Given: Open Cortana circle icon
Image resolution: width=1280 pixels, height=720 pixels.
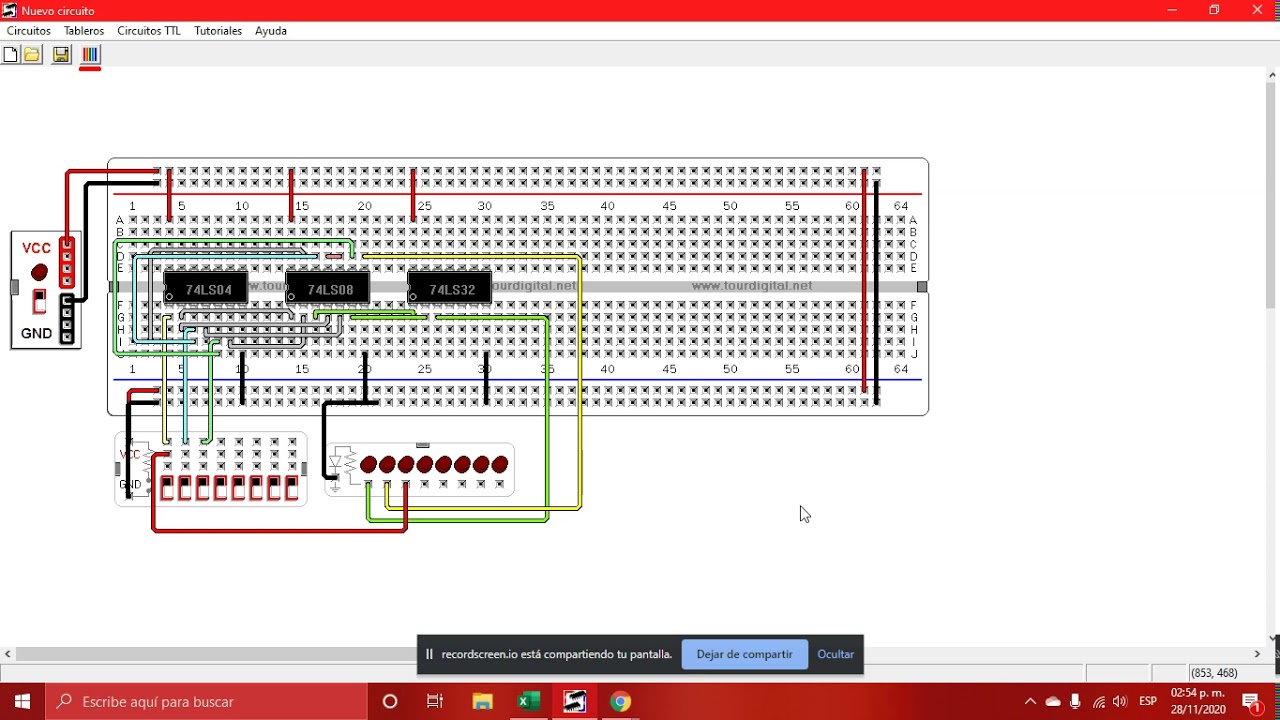Looking at the screenshot, I should [x=390, y=702].
